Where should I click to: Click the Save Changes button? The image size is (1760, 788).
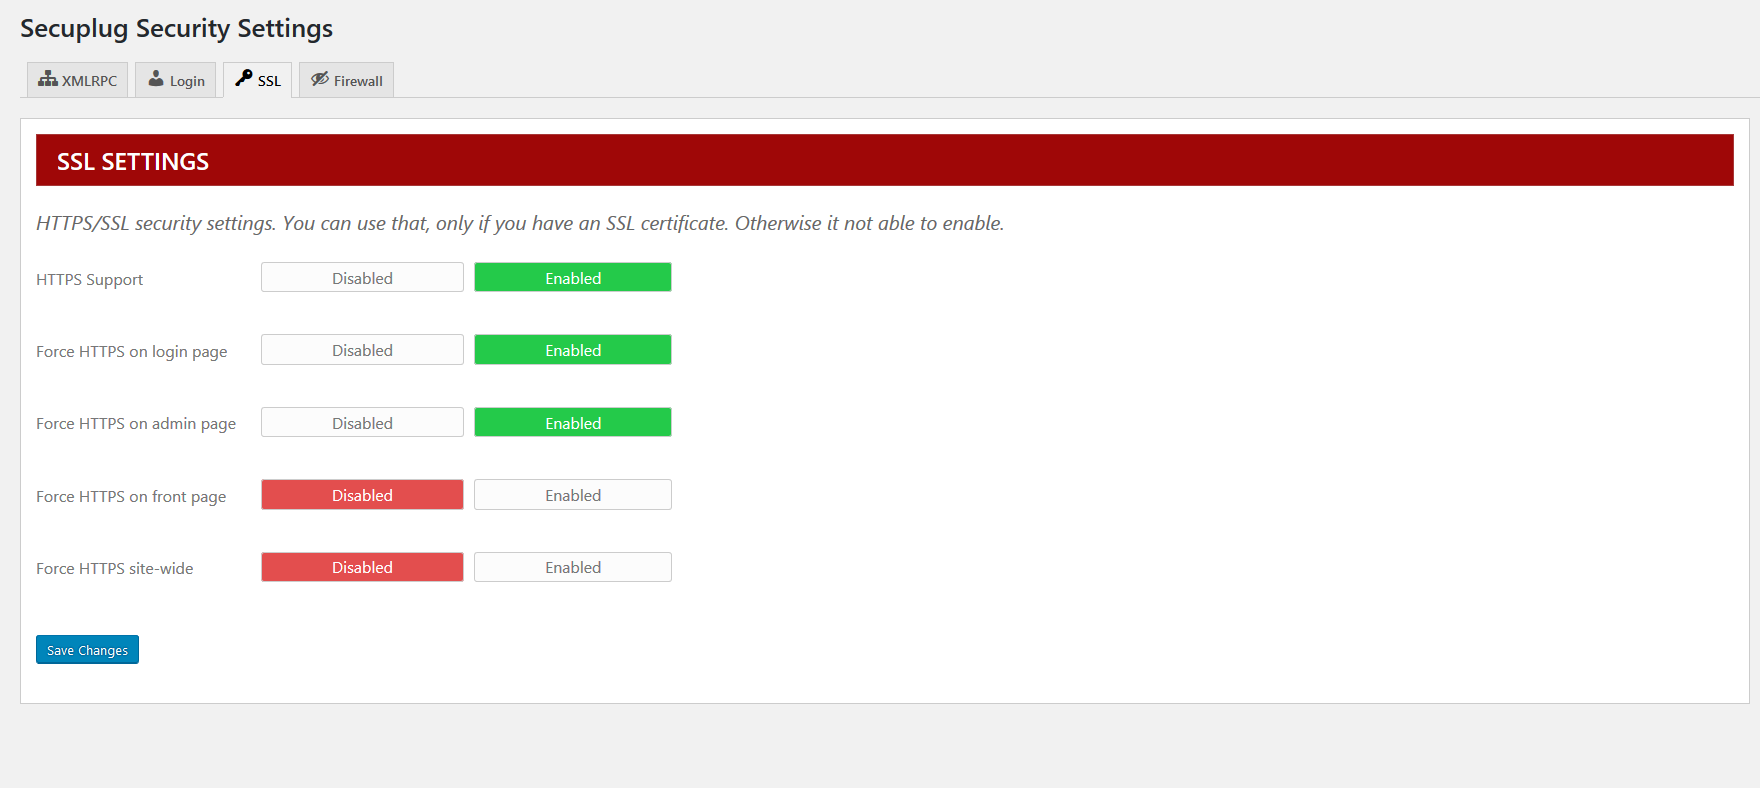87,650
